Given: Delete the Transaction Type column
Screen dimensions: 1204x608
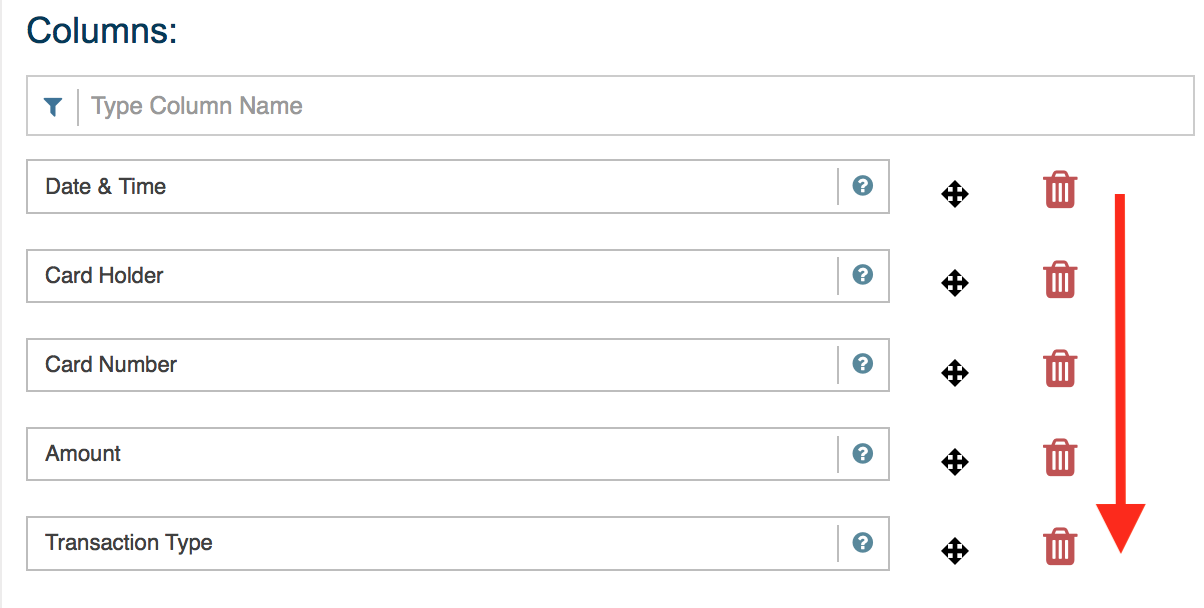Looking at the screenshot, I should click(1060, 546).
